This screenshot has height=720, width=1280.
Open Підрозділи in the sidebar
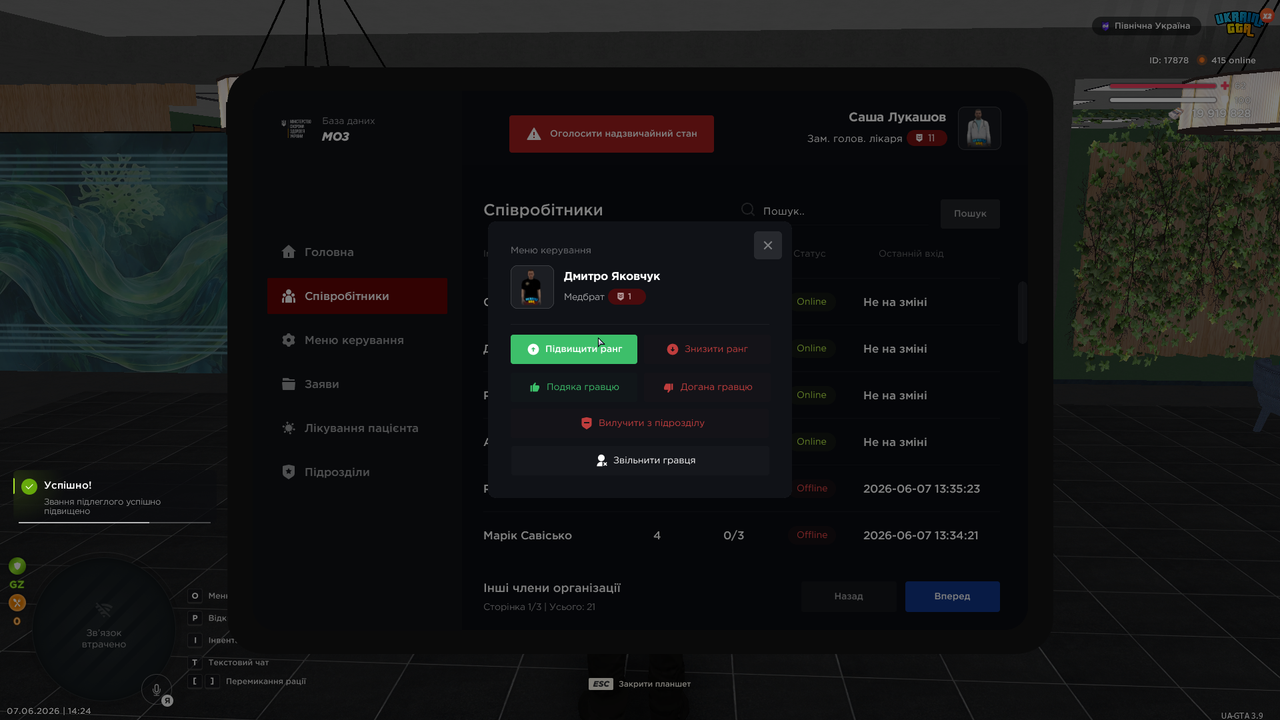[x=357, y=472]
